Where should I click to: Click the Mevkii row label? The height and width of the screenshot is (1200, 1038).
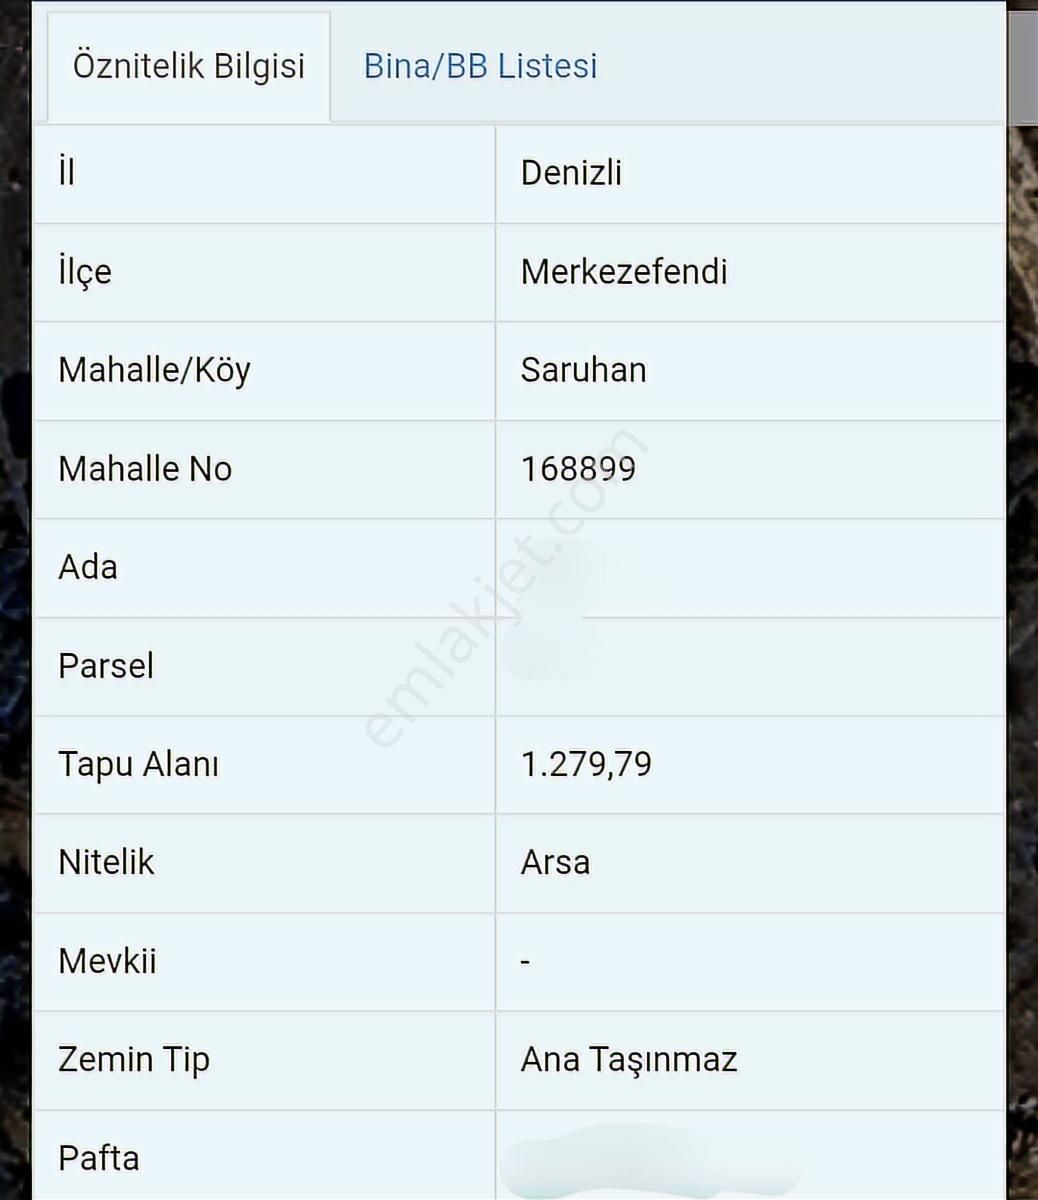(107, 961)
